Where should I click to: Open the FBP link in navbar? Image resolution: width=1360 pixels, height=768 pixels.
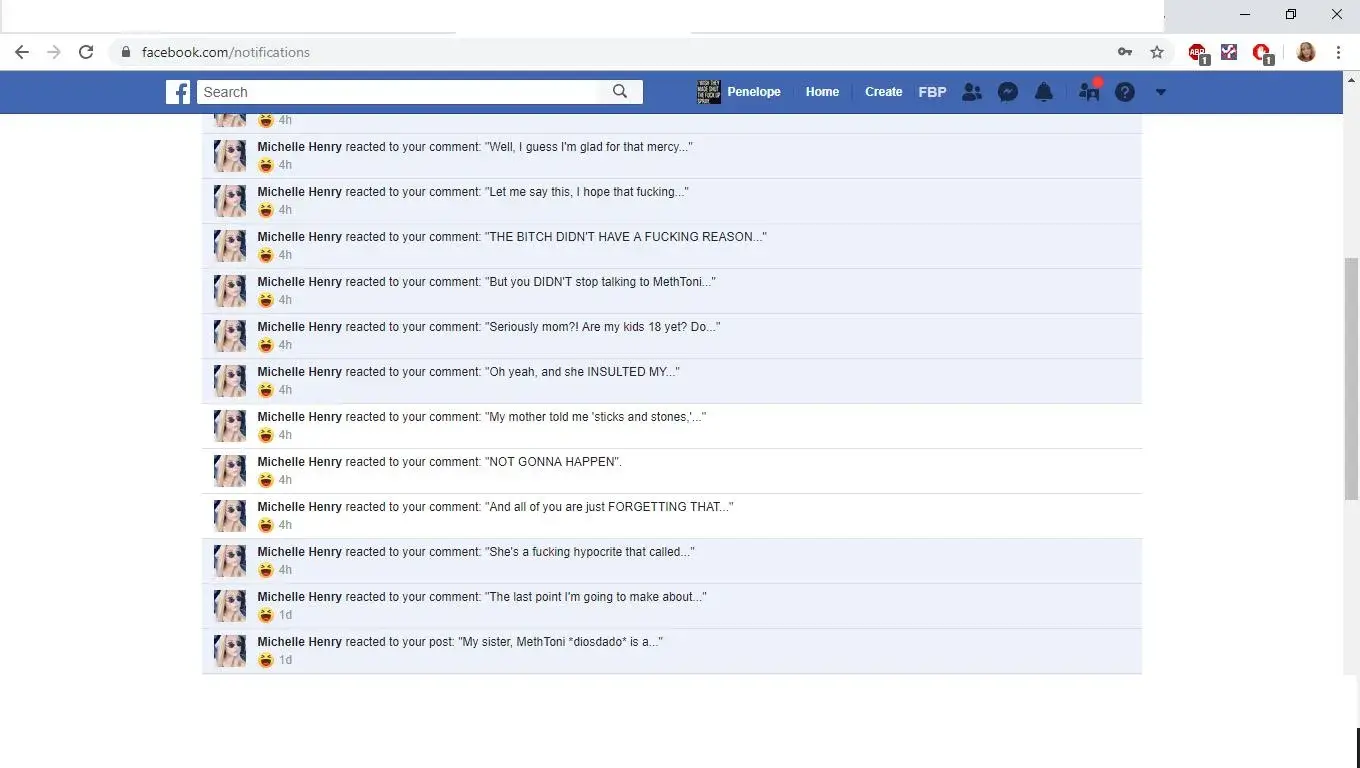point(932,92)
